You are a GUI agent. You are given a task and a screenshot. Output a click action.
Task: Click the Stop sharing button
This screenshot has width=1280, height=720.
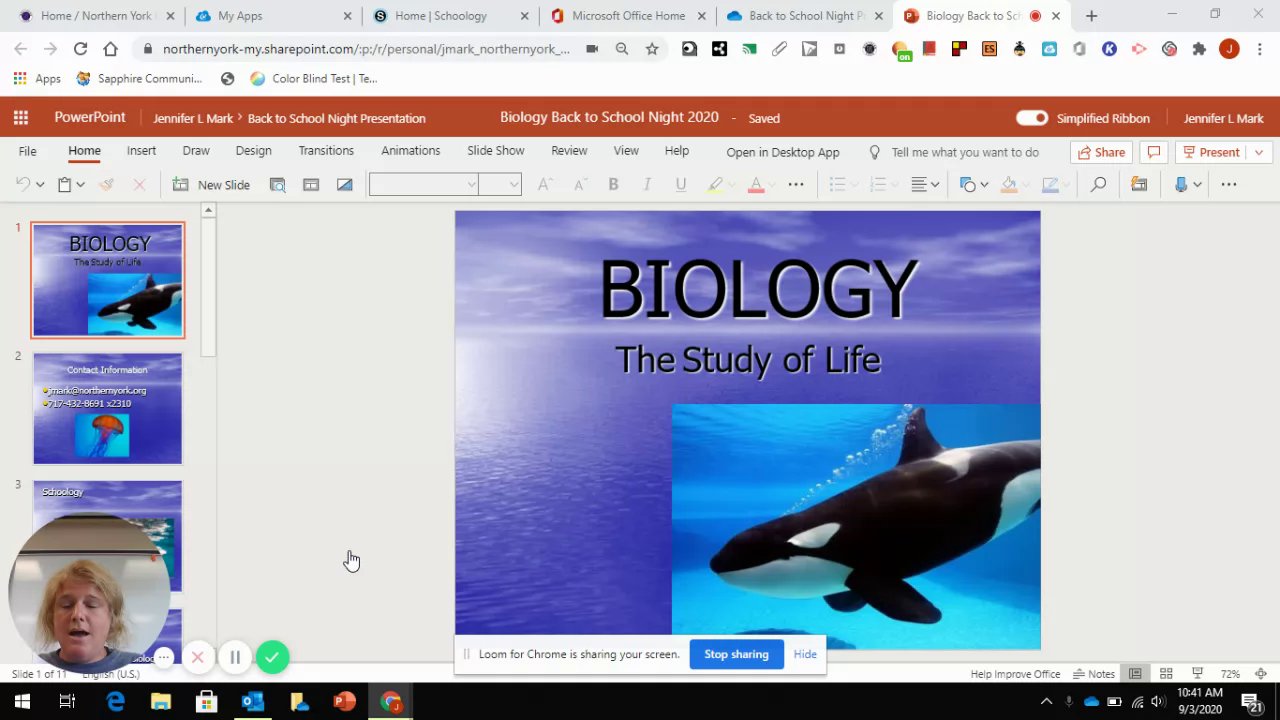(736, 654)
